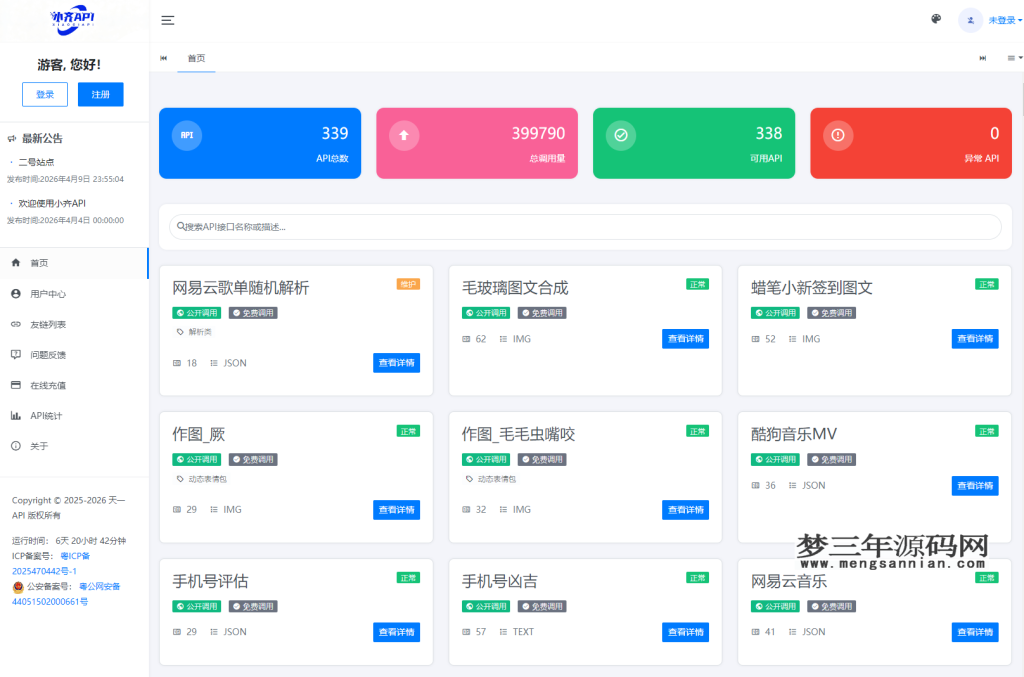Click the hamburger menu icon to collapse sidebar

tap(167, 19)
